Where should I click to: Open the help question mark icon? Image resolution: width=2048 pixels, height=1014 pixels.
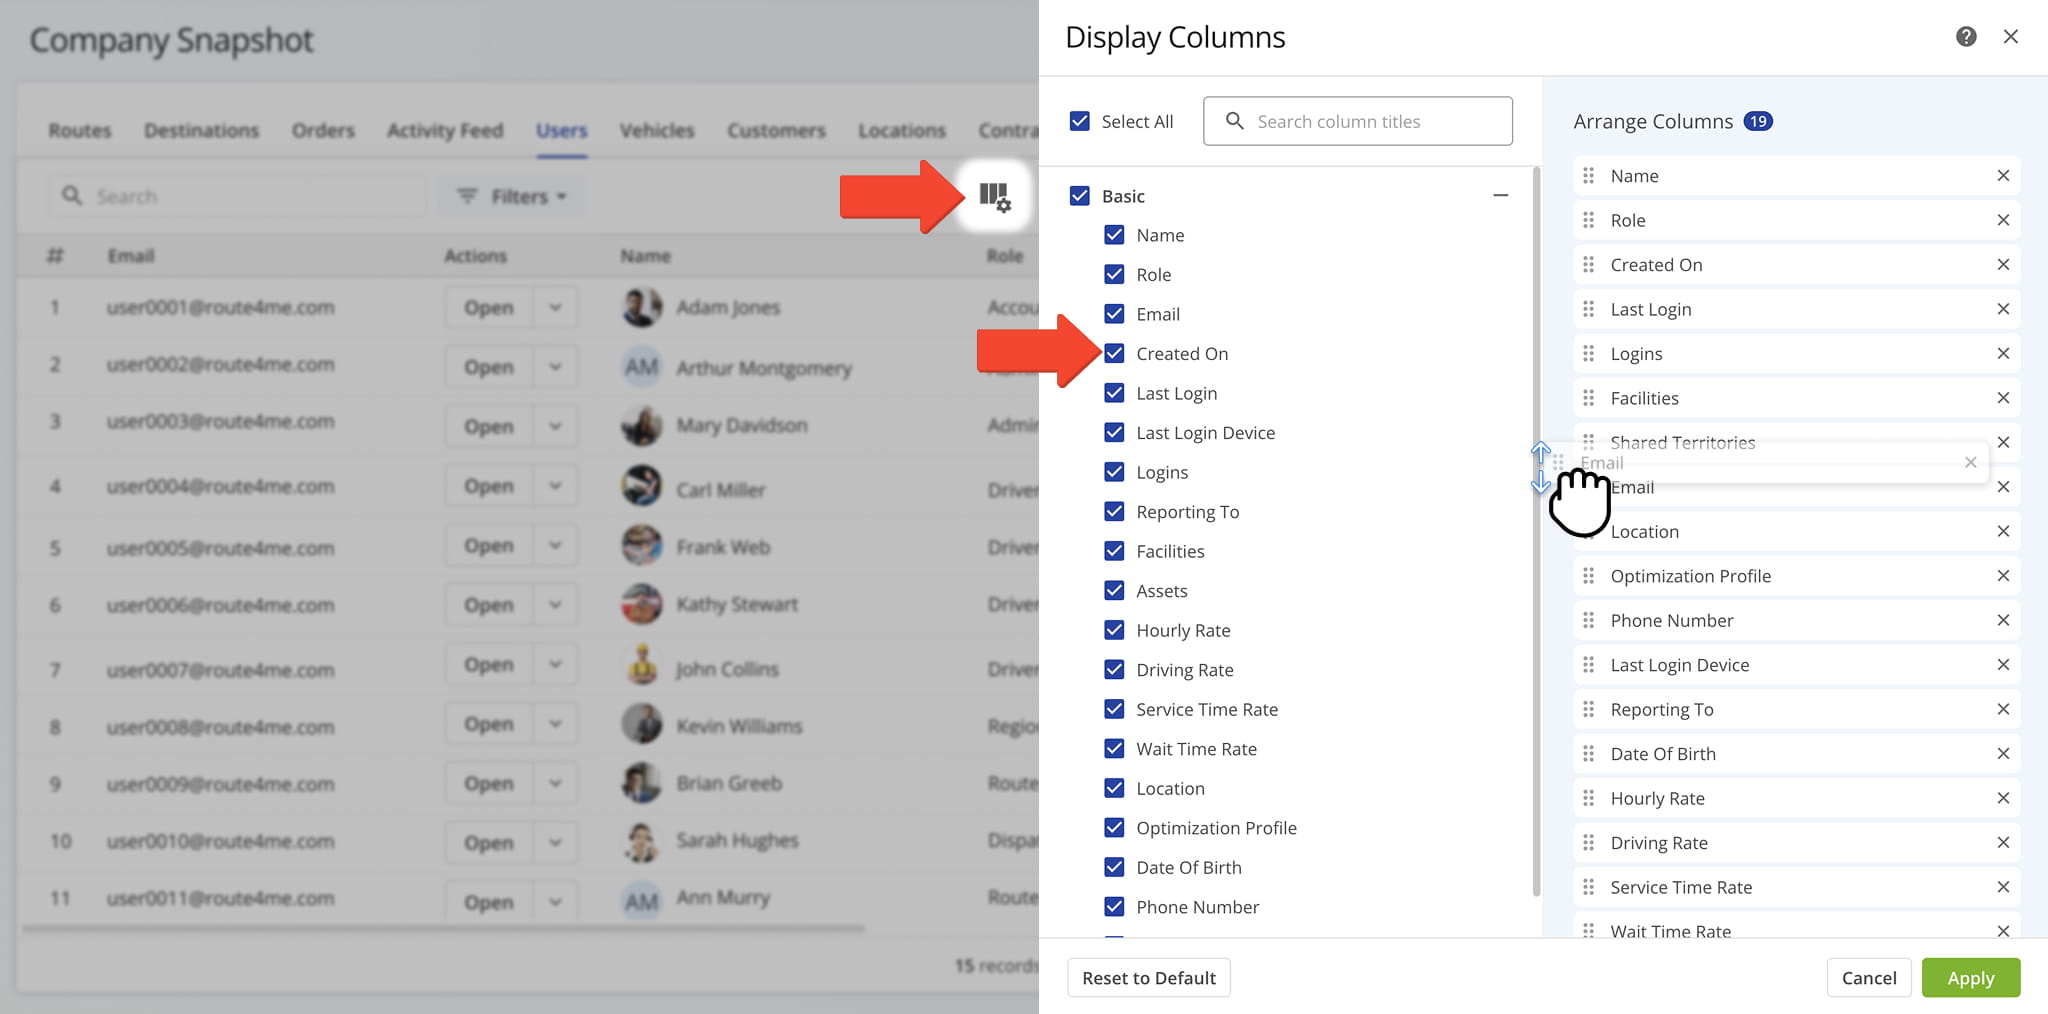1966,37
